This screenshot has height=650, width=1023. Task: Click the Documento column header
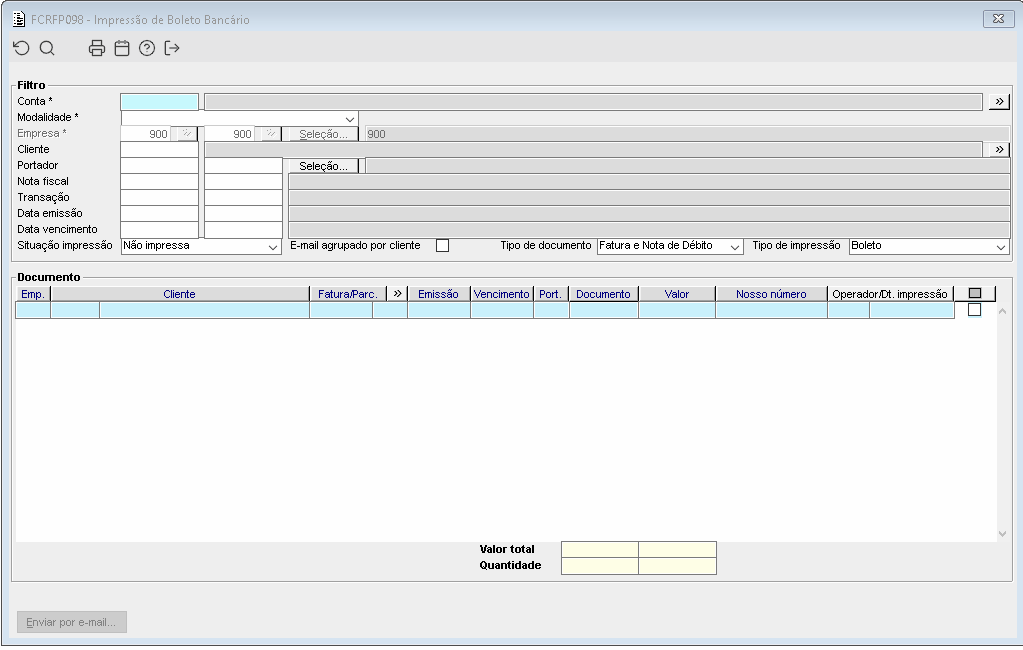tap(603, 294)
